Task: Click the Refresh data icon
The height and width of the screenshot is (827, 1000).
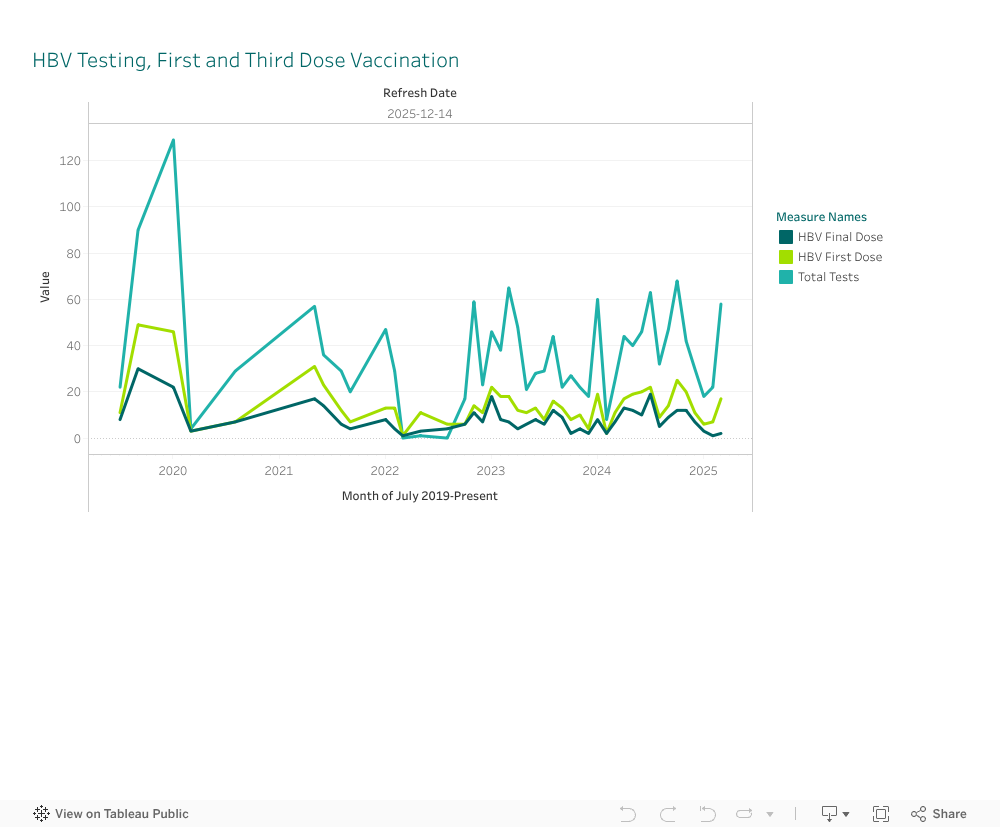Action: click(x=745, y=814)
